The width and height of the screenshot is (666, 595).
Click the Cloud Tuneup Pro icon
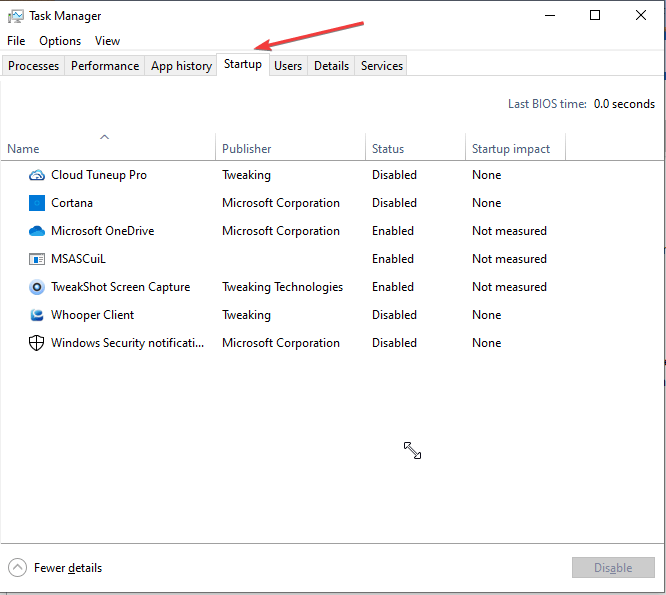pos(37,175)
